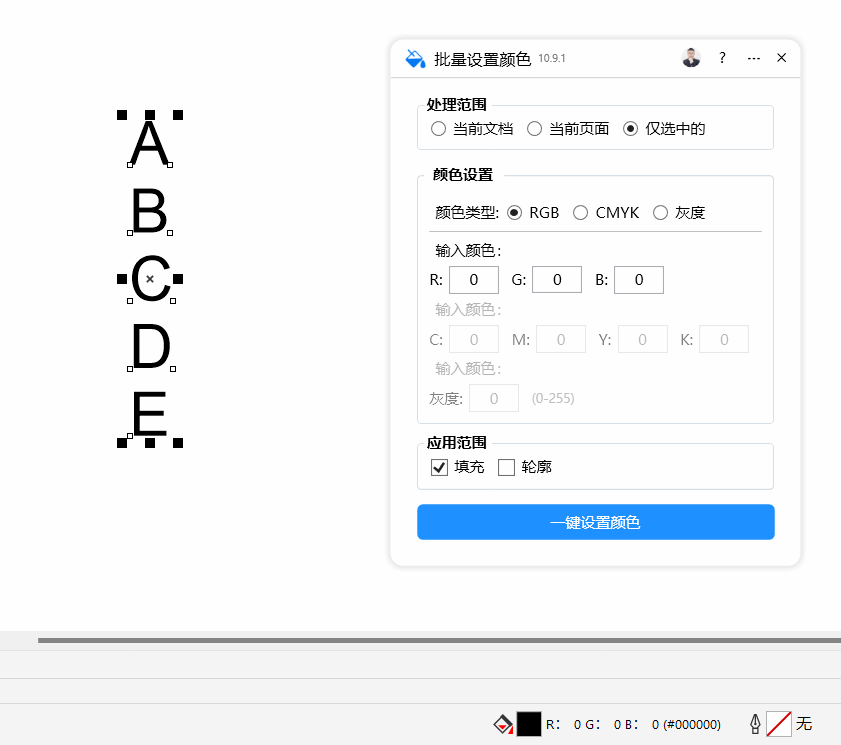This screenshot has width=841, height=745.
Task: Enable the 轮廓 outline checkbox
Action: pos(506,467)
